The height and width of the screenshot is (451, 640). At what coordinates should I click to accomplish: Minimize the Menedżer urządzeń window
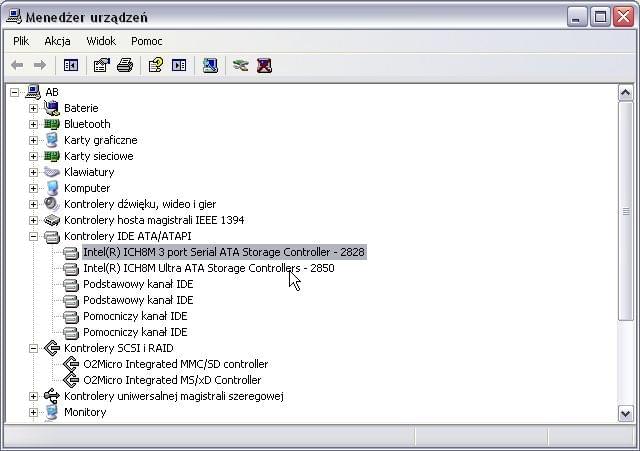pos(576,17)
